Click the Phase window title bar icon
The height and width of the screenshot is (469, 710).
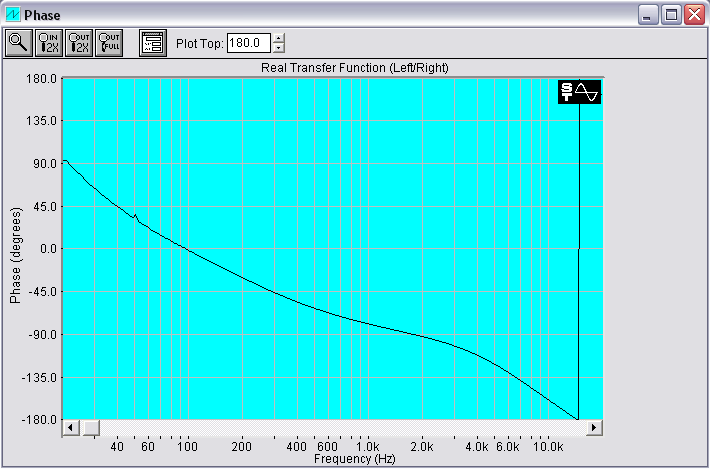click(x=13, y=14)
